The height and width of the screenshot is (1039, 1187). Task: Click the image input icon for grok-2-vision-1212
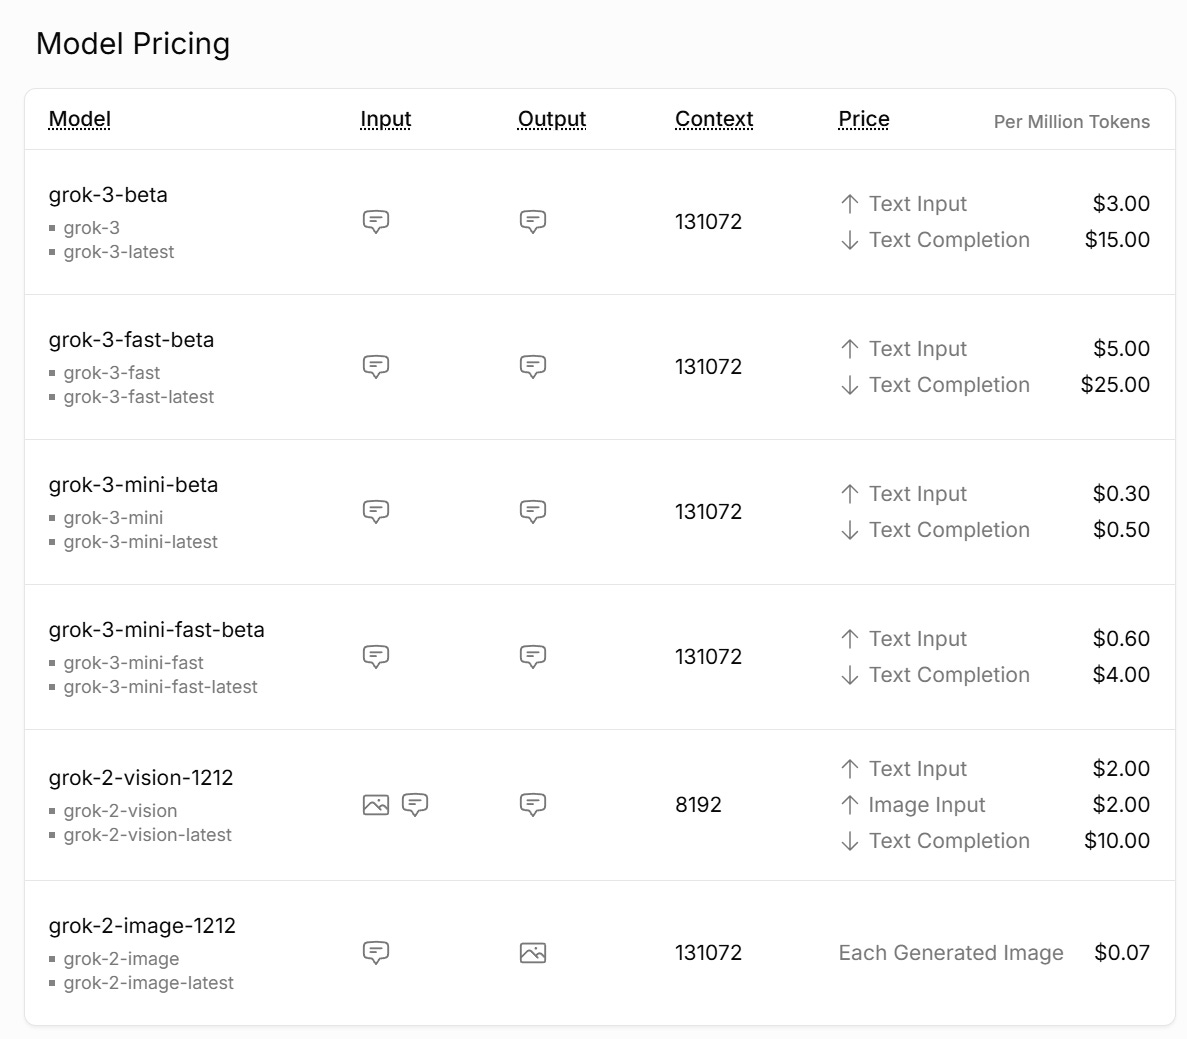[376, 804]
